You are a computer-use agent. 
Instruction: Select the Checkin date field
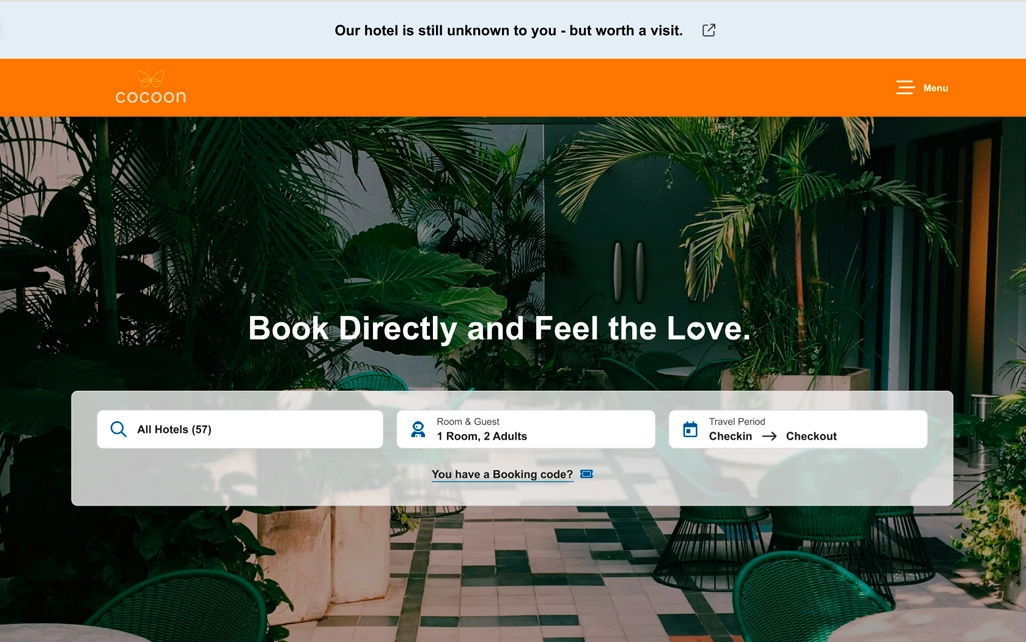[x=730, y=436]
